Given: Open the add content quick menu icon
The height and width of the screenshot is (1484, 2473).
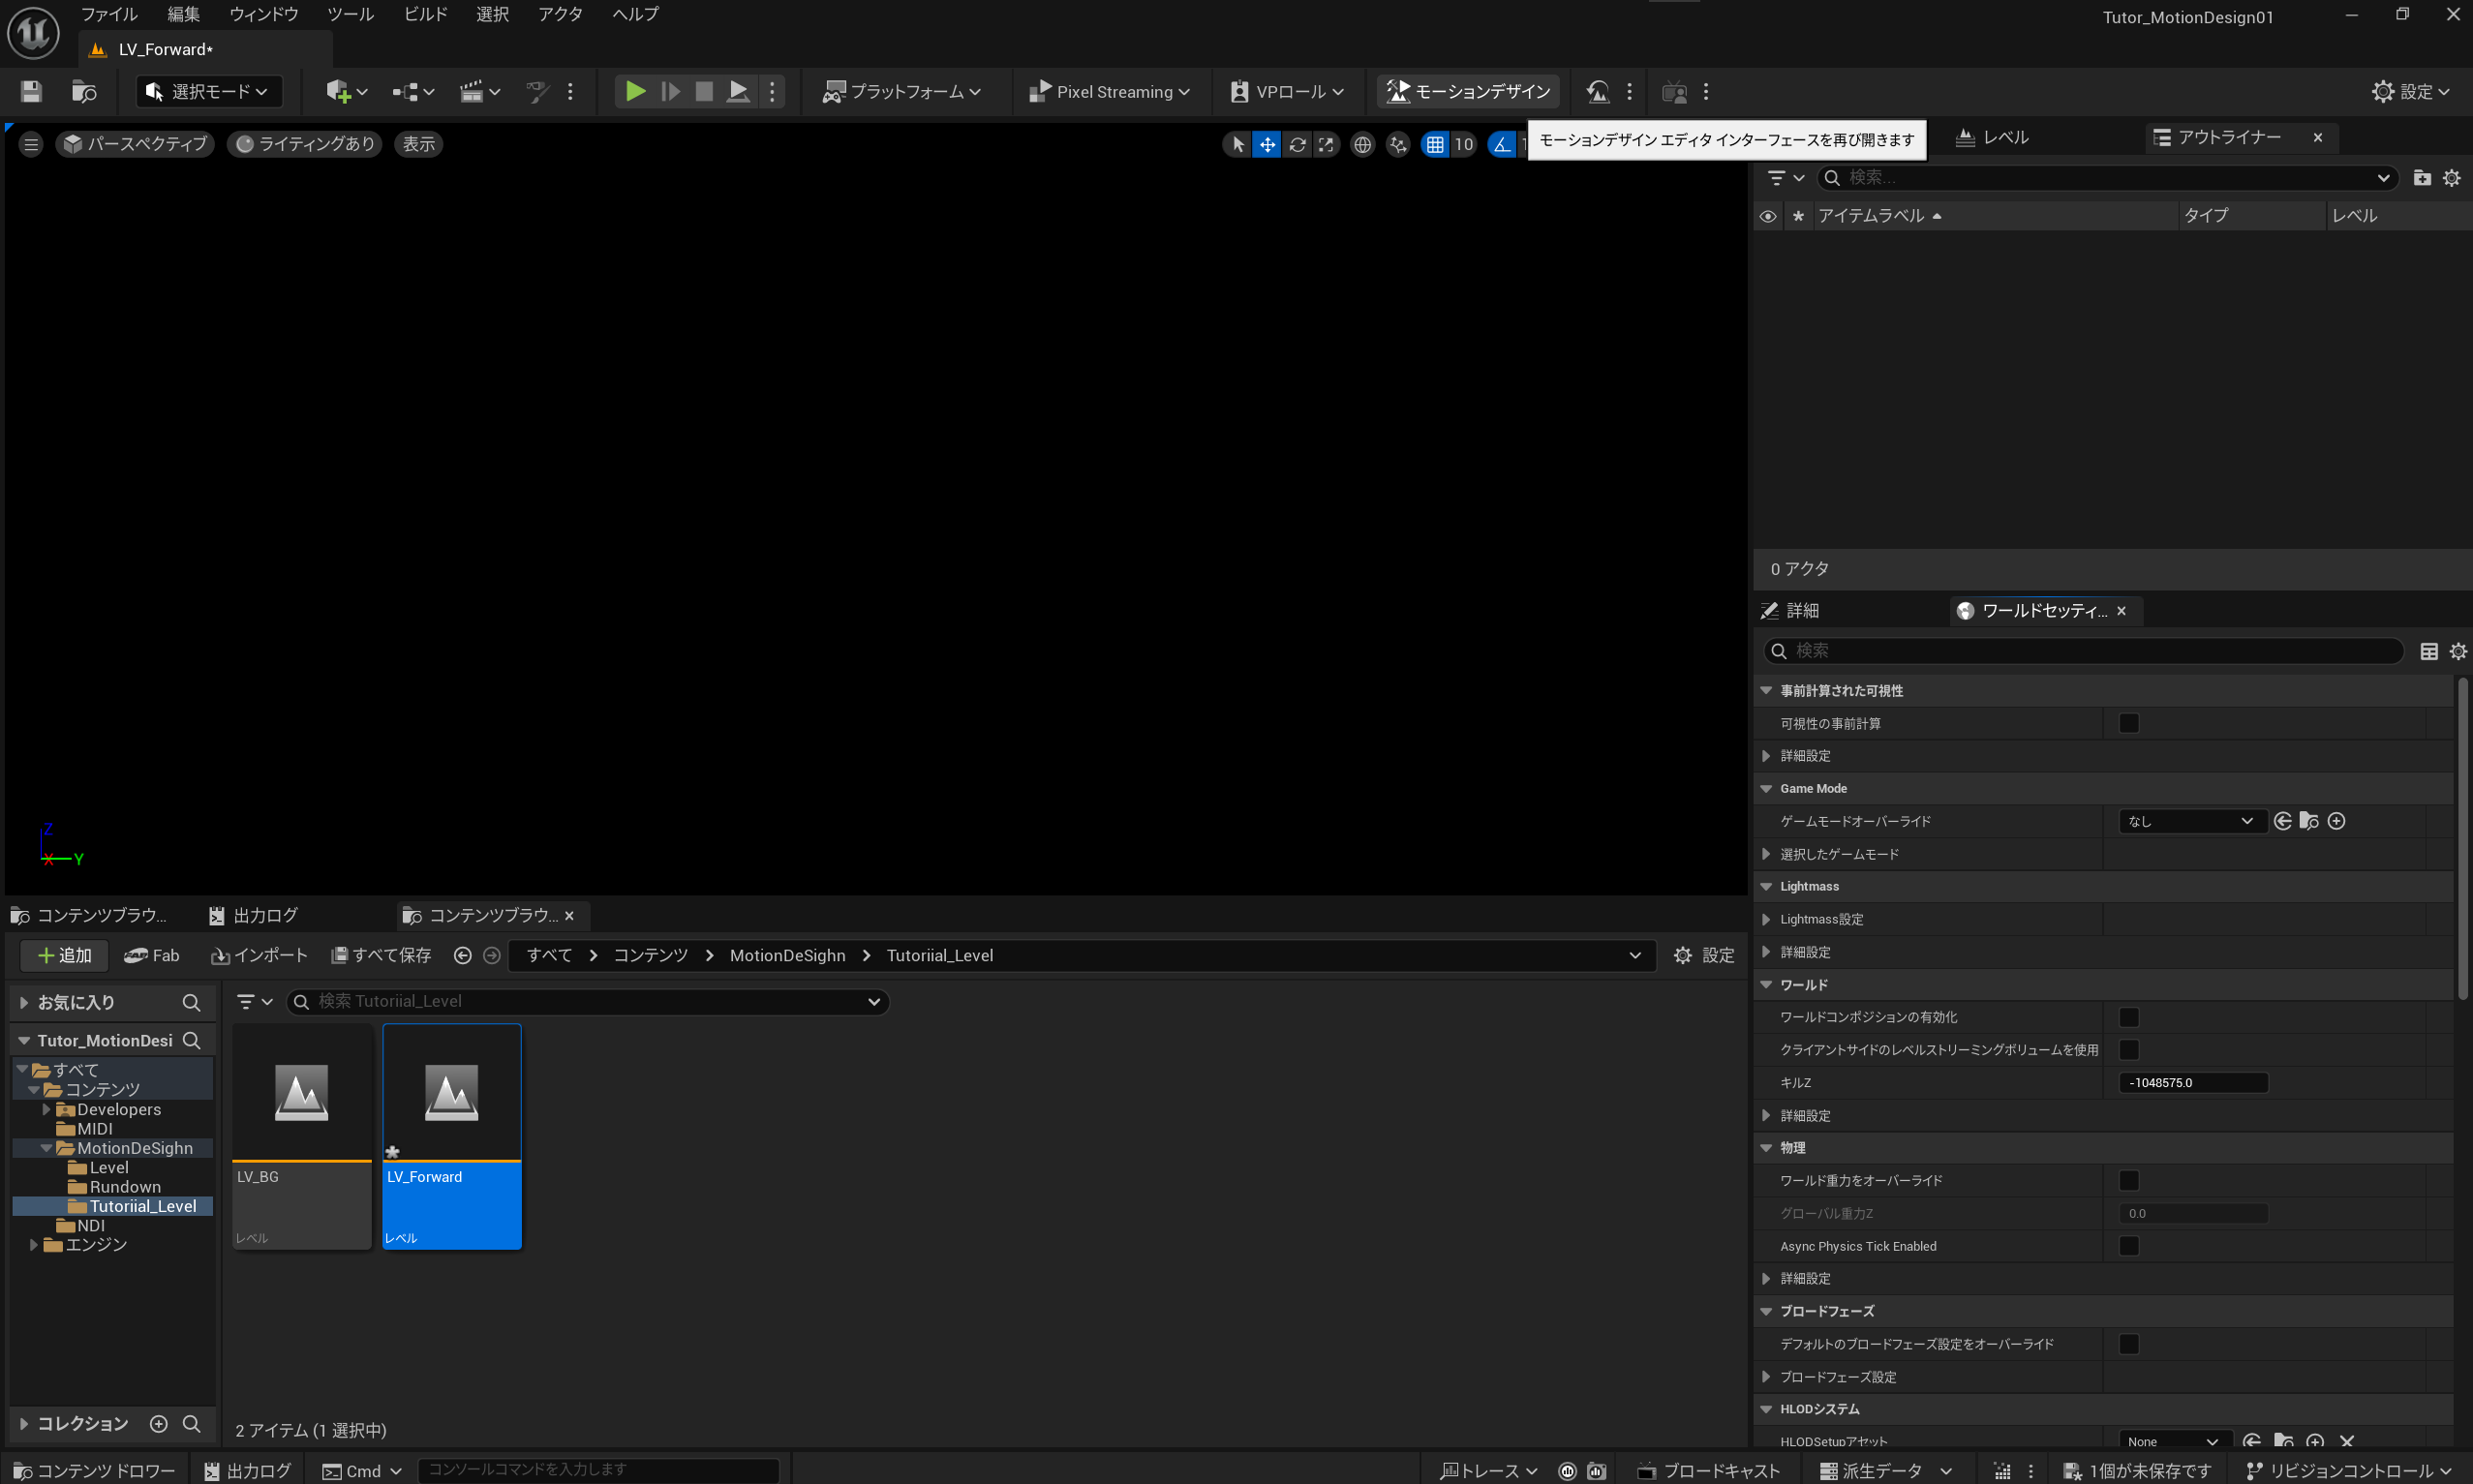Looking at the screenshot, I should click(x=338, y=91).
